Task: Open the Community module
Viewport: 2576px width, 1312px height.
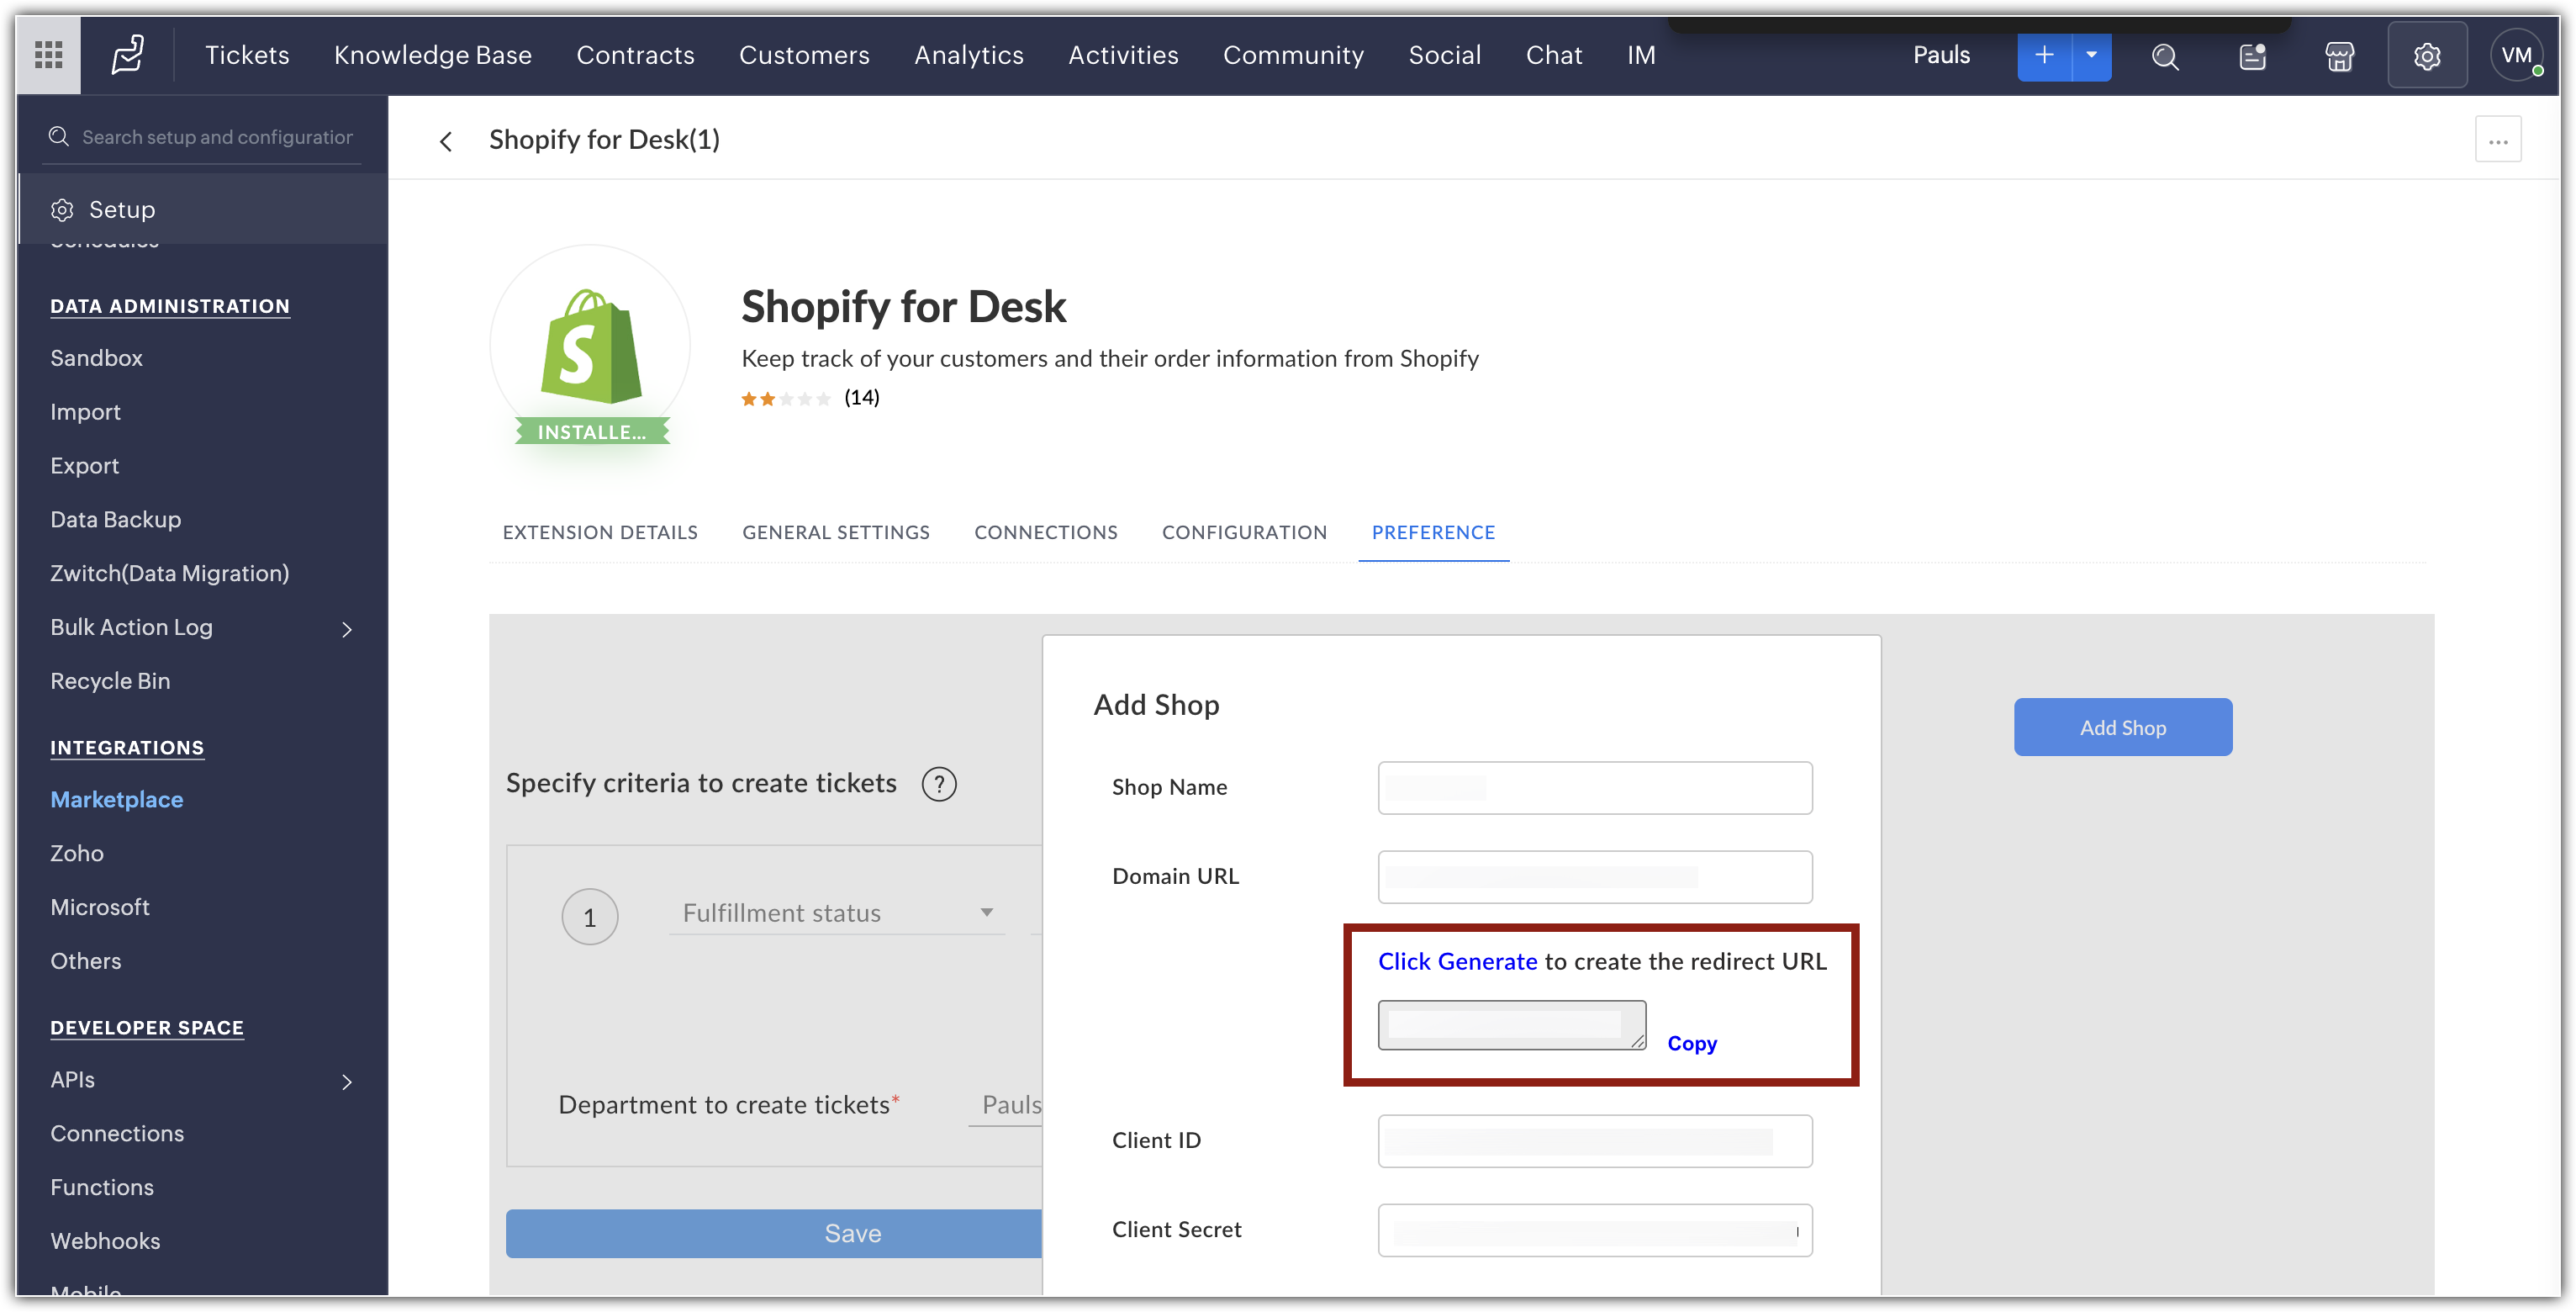Action: click(x=1293, y=55)
